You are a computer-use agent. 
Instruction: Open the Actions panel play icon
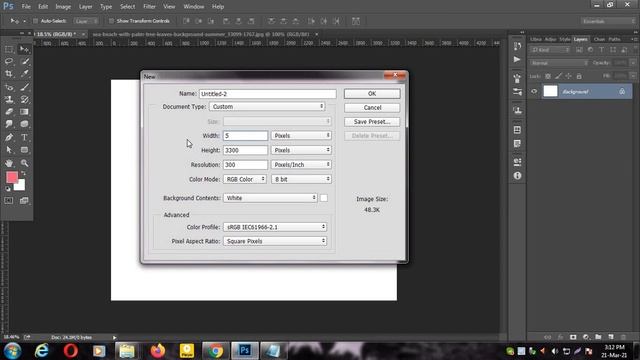(x=517, y=60)
